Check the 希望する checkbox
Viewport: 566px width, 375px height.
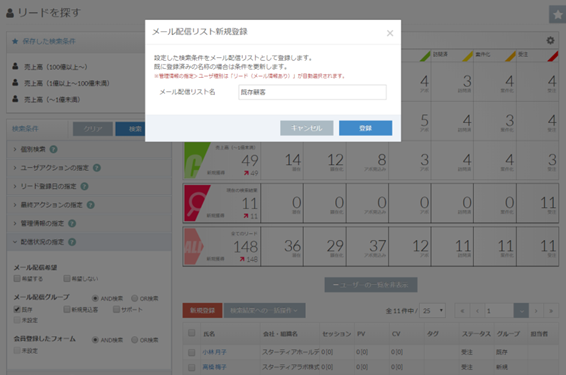tap(17, 278)
